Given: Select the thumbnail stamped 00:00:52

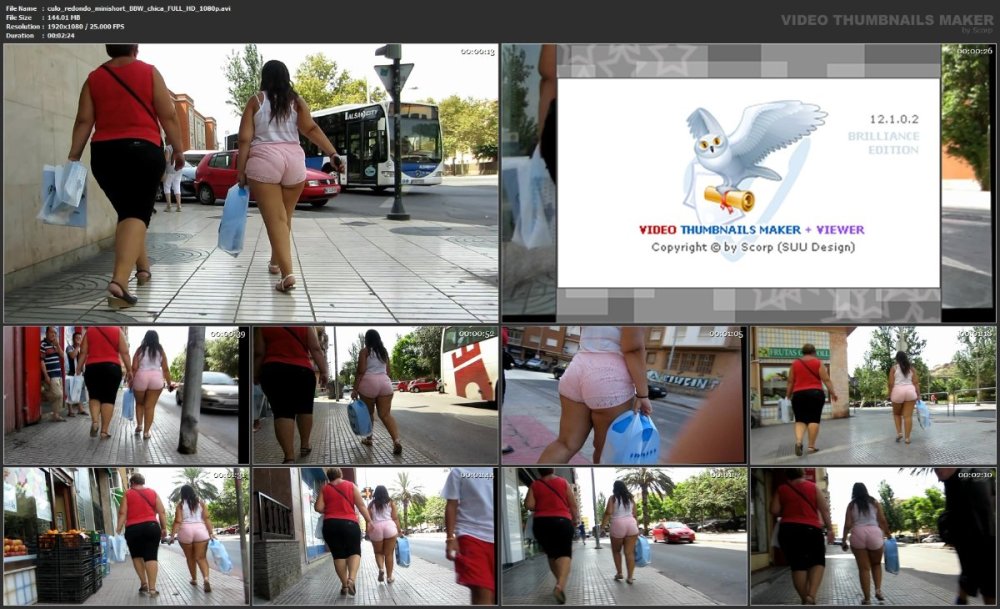Looking at the screenshot, I should click(375, 395).
